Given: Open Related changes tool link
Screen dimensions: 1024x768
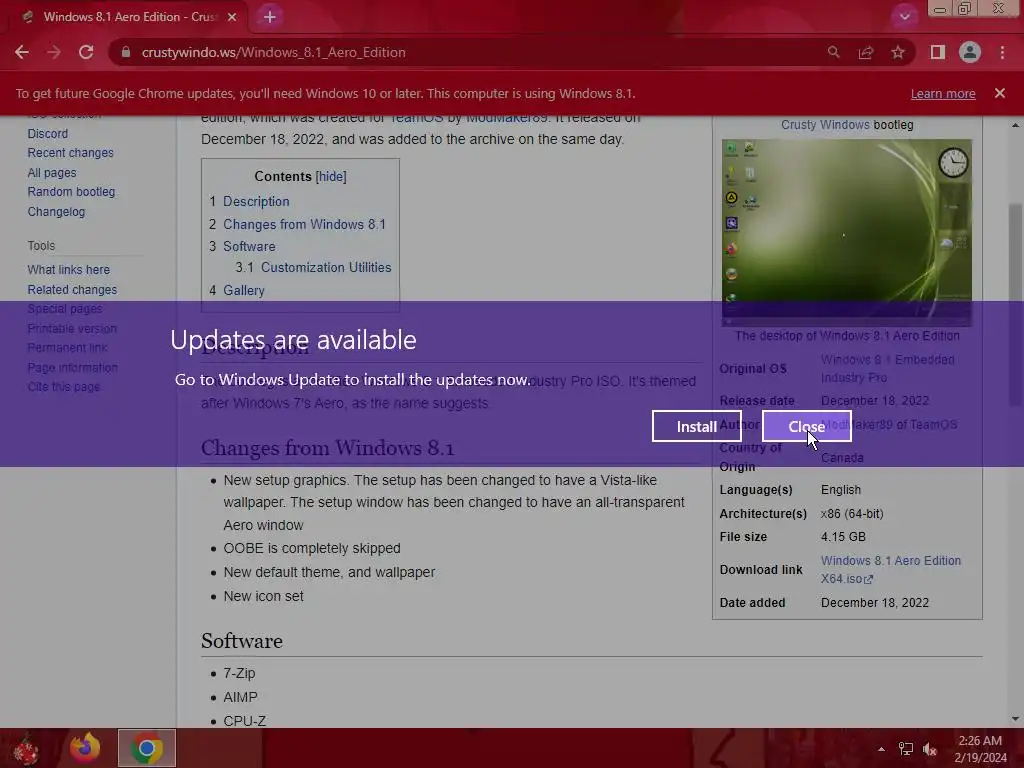Looking at the screenshot, I should tap(72, 289).
